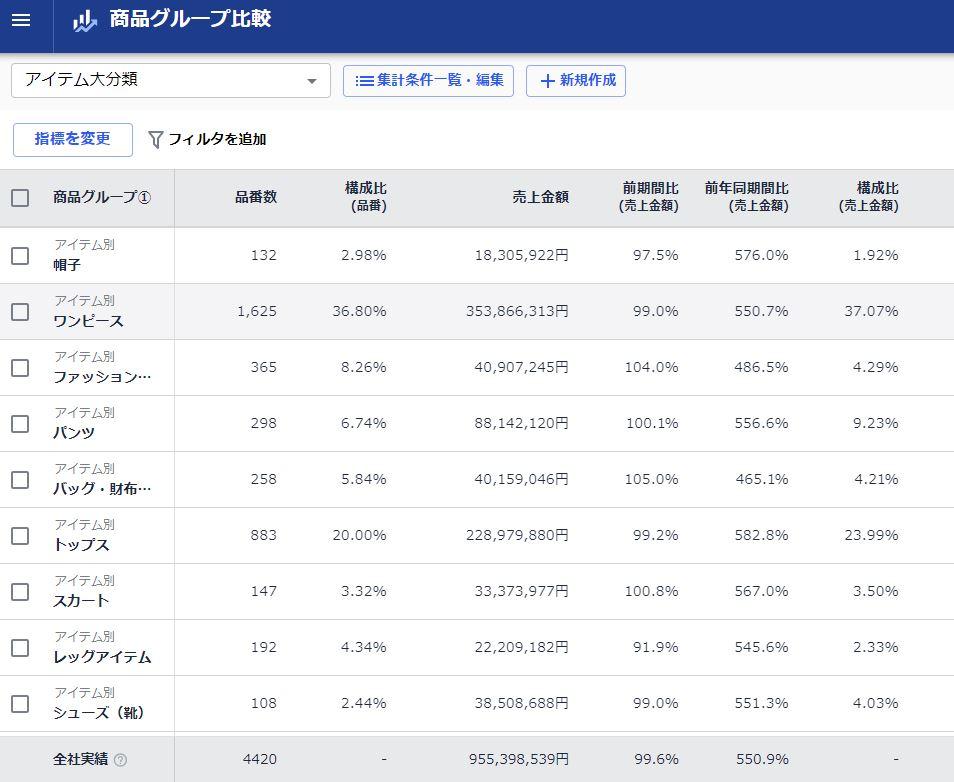Click the plus icon in 新規作成
954x782 pixels.
(x=547, y=81)
